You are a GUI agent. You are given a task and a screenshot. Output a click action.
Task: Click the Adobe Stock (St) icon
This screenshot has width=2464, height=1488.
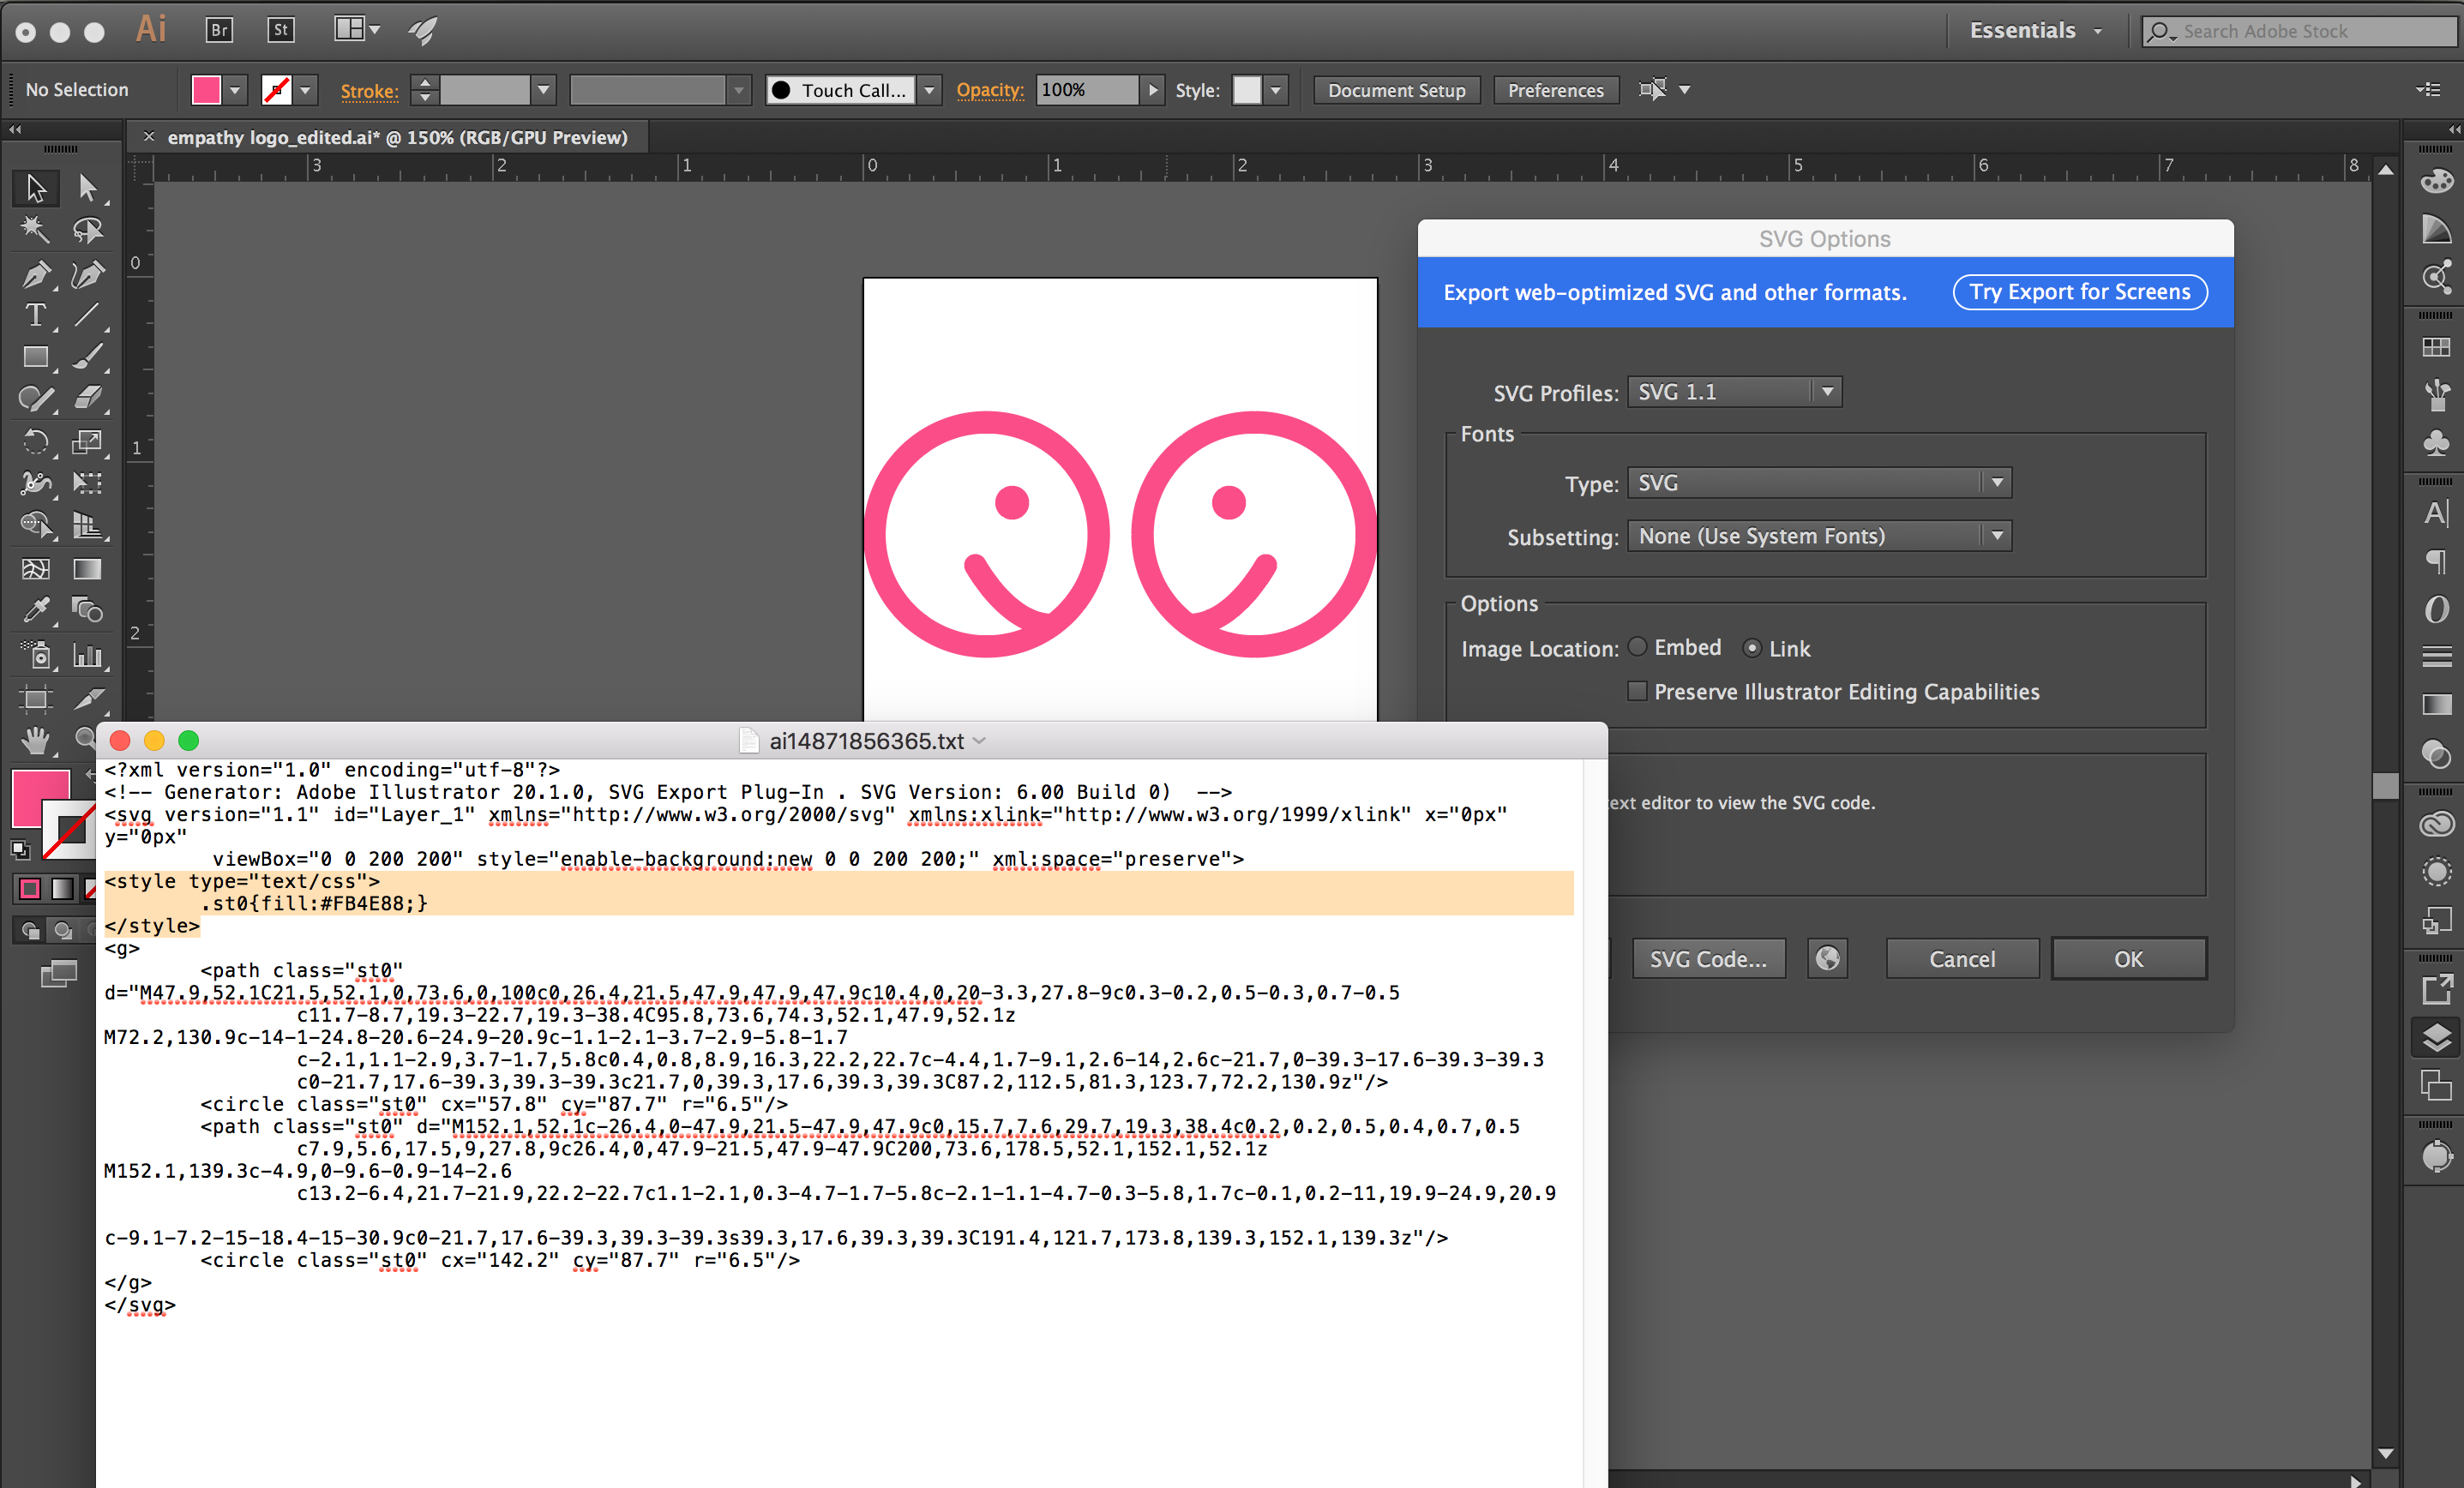[281, 30]
